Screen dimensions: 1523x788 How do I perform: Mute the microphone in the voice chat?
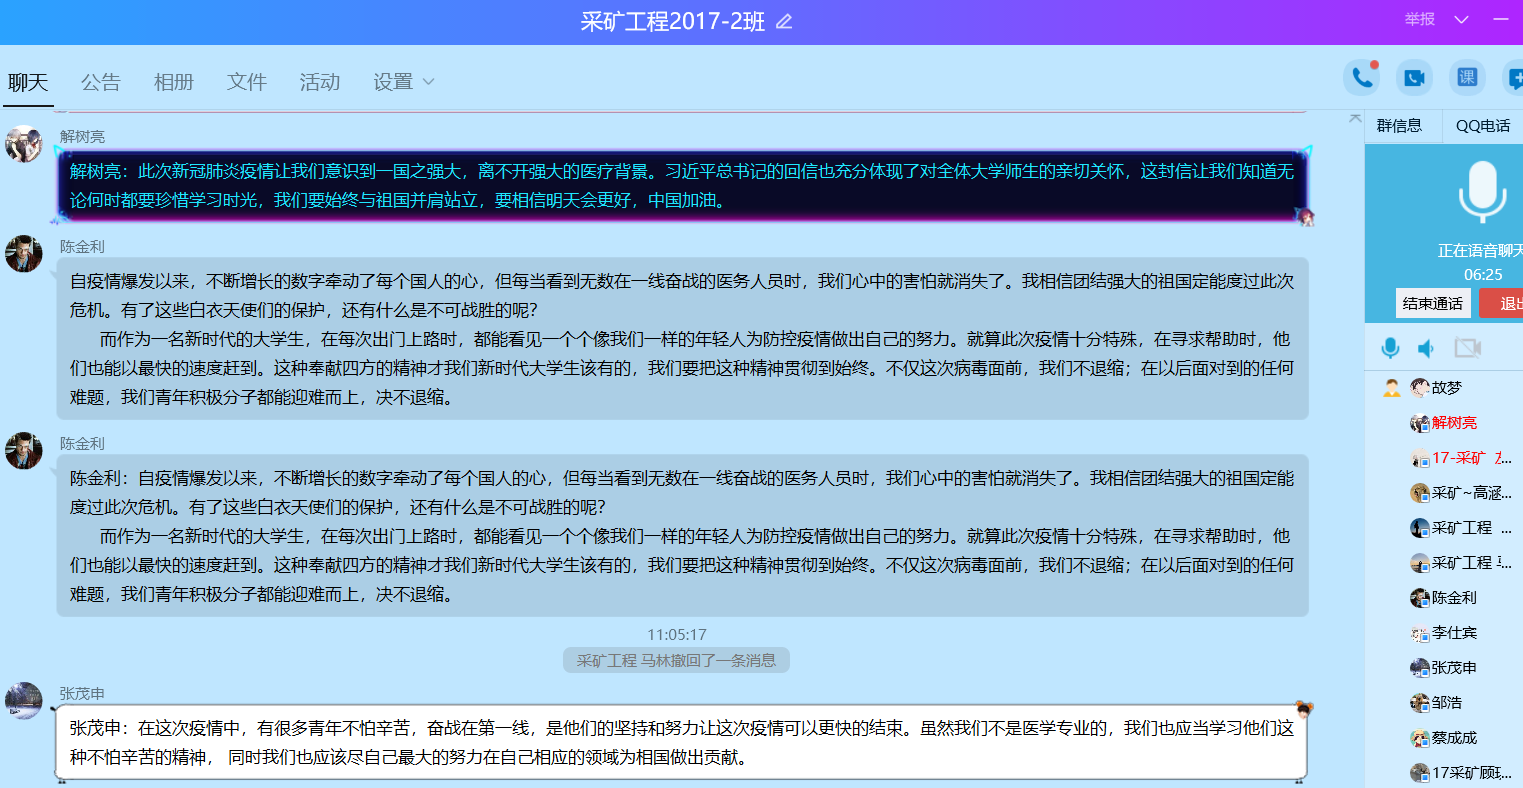1390,348
